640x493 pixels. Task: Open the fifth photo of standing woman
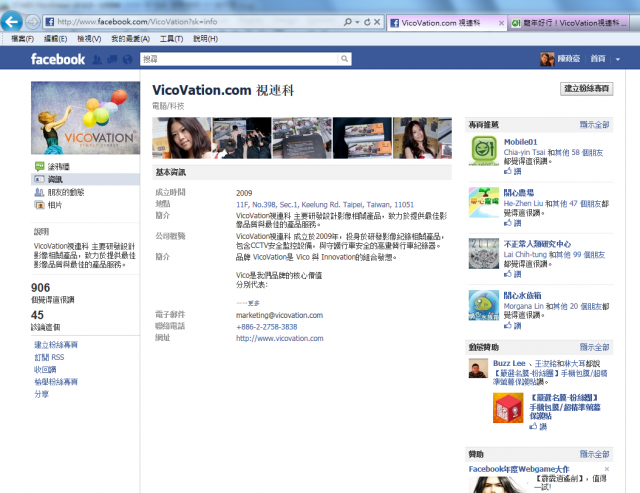(x=422, y=138)
